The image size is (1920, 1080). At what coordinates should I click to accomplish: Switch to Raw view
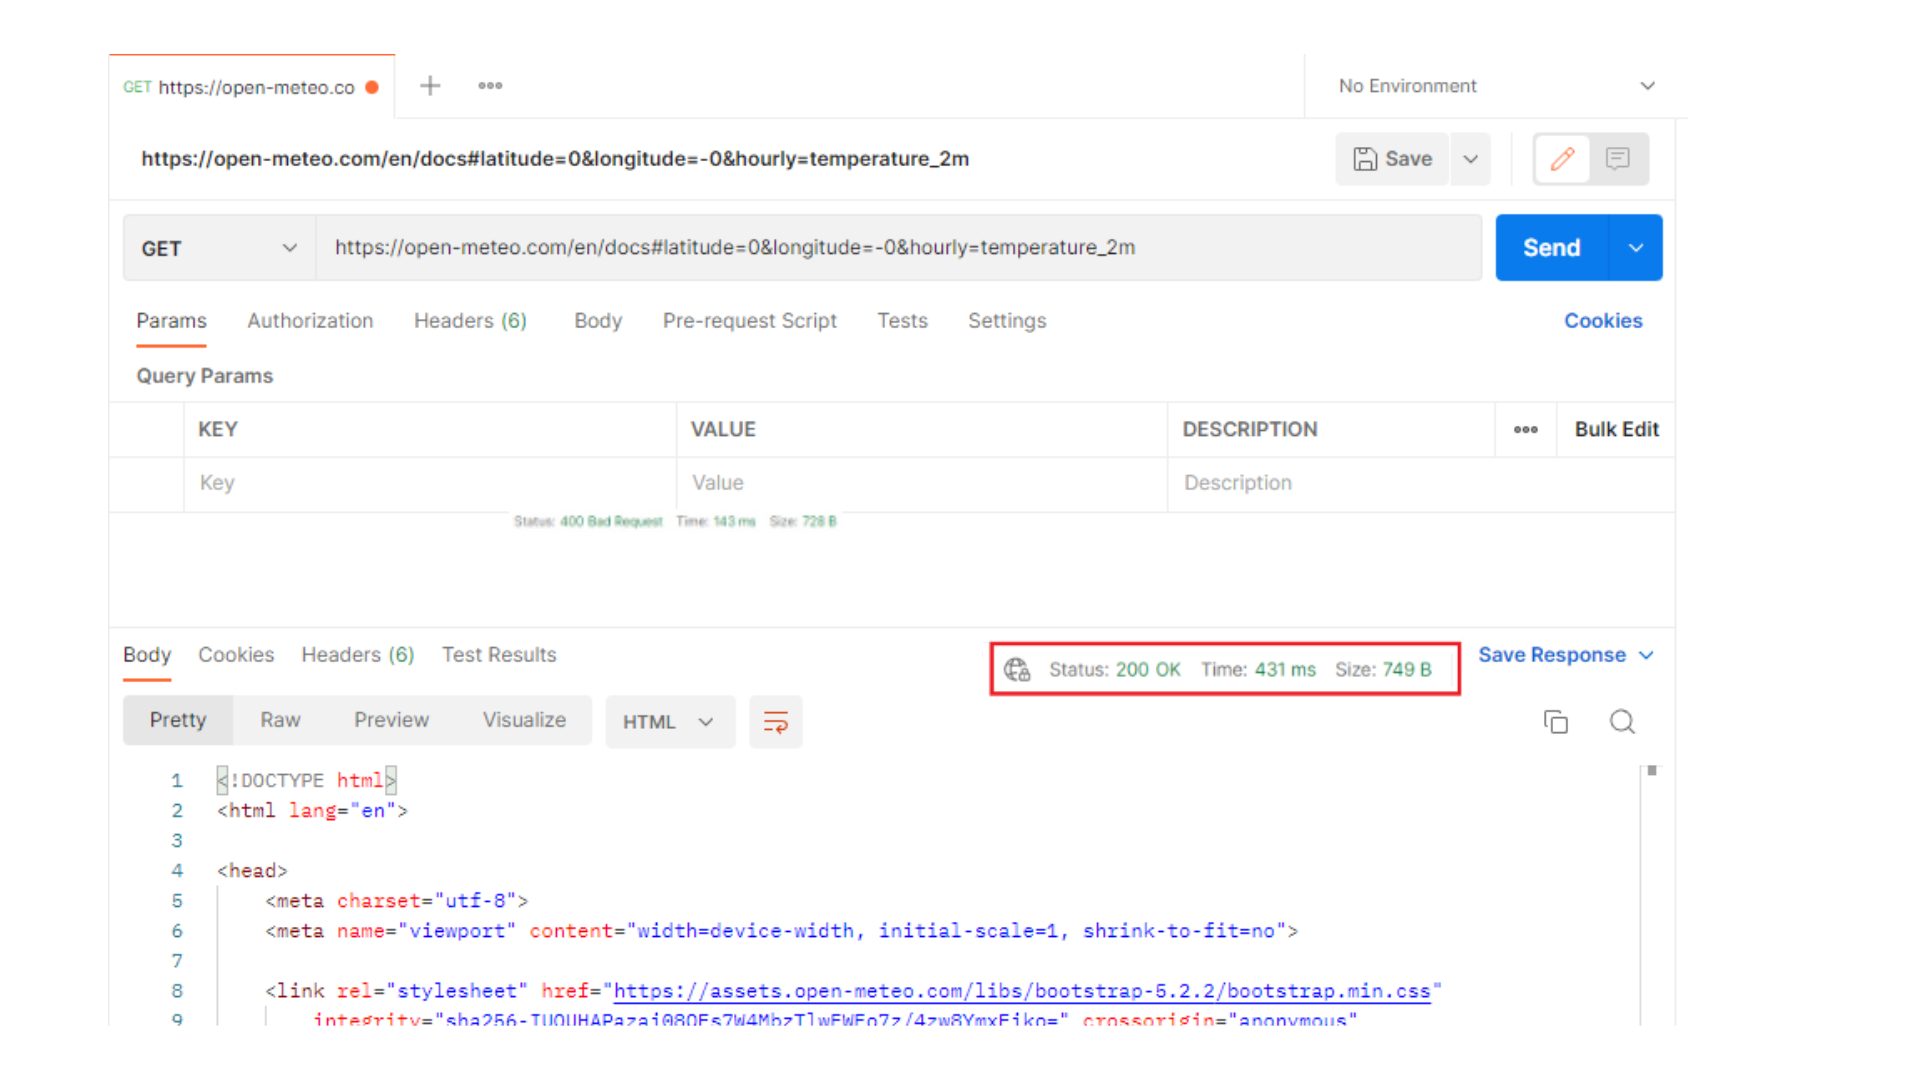click(280, 720)
